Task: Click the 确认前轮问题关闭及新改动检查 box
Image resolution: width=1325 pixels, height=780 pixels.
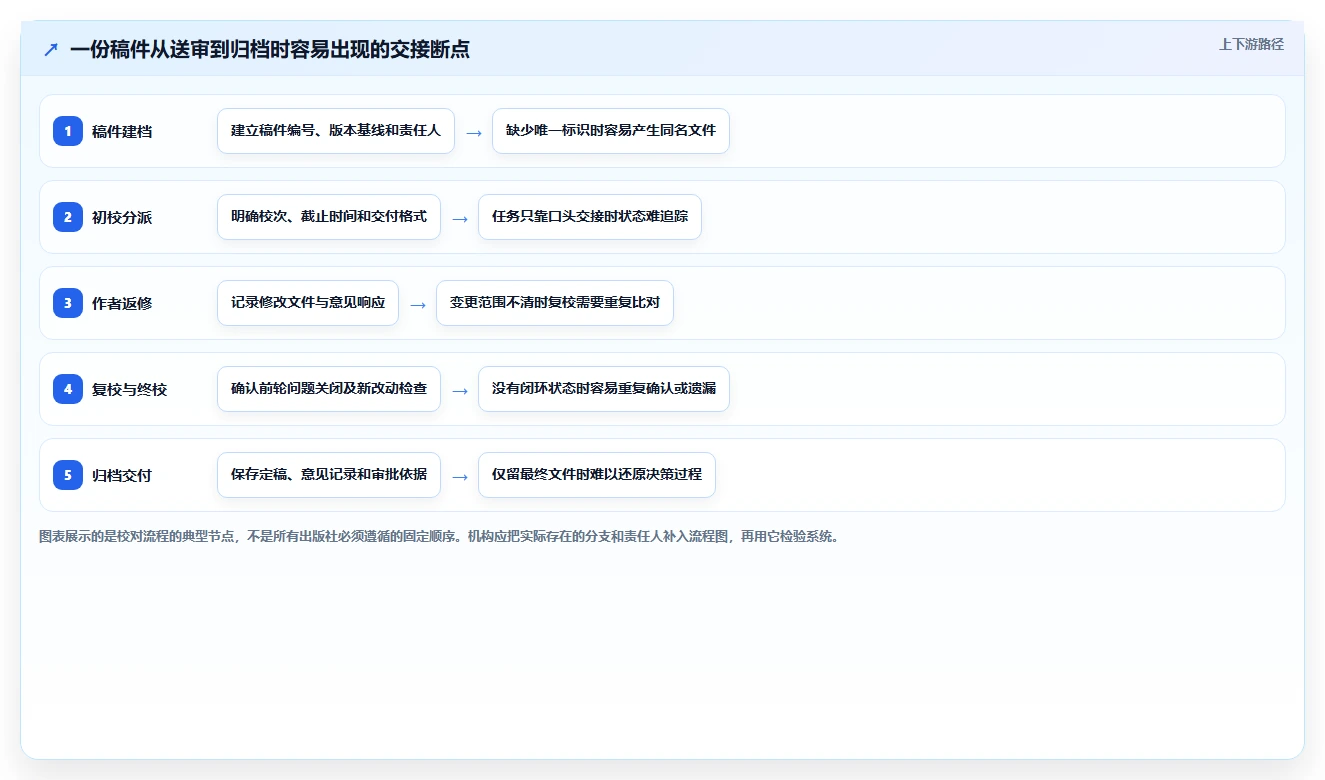Action: 329,389
